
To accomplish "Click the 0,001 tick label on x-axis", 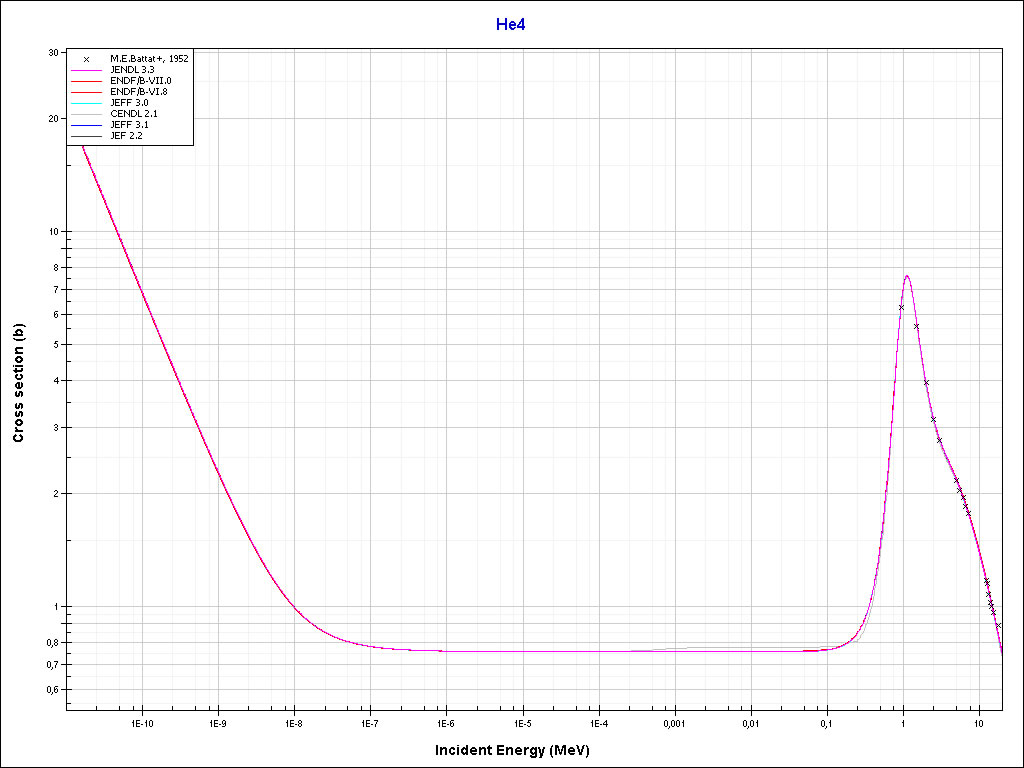I will pyautogui.click(x=674, y=722).
